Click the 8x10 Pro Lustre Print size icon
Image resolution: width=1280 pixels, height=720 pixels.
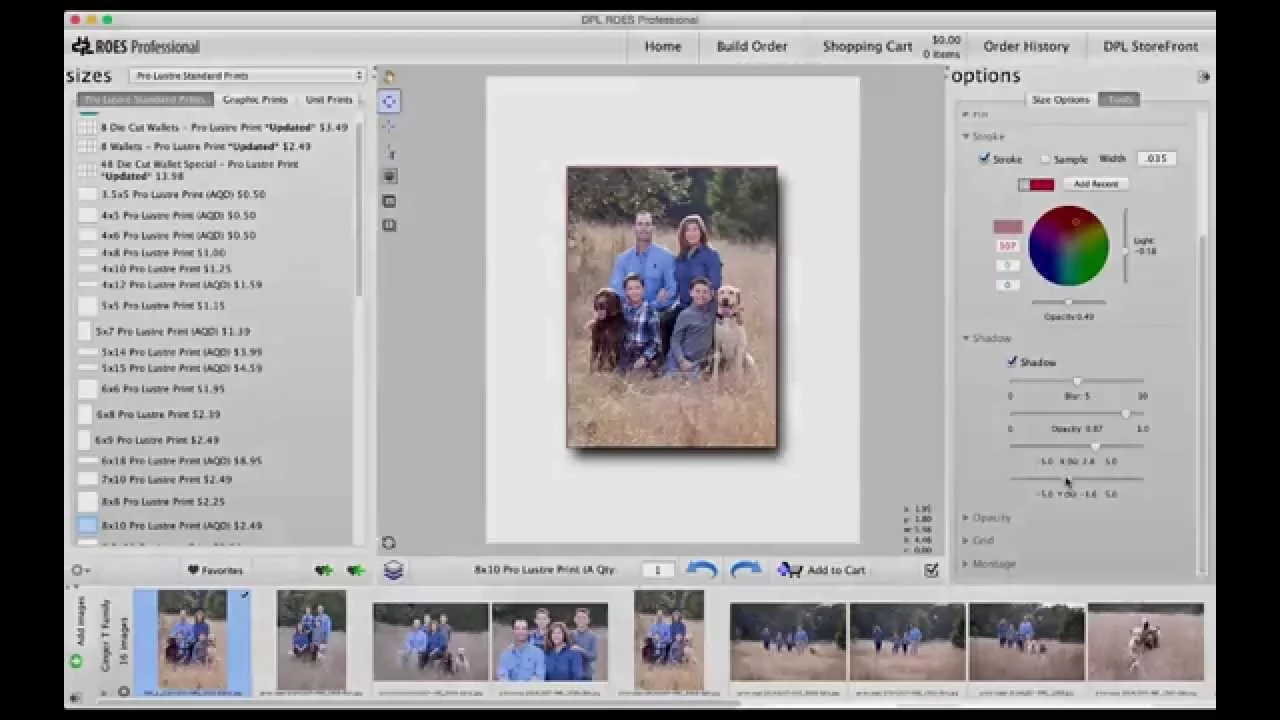88,525
